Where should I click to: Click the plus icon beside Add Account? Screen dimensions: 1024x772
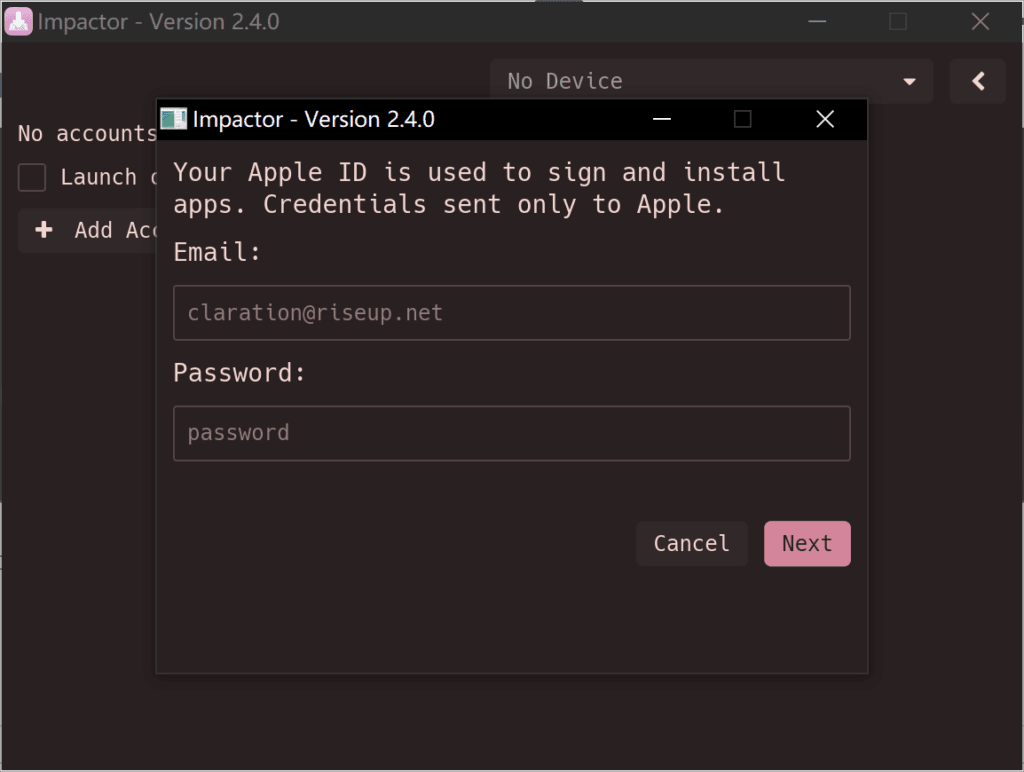(x=44, y=230)
